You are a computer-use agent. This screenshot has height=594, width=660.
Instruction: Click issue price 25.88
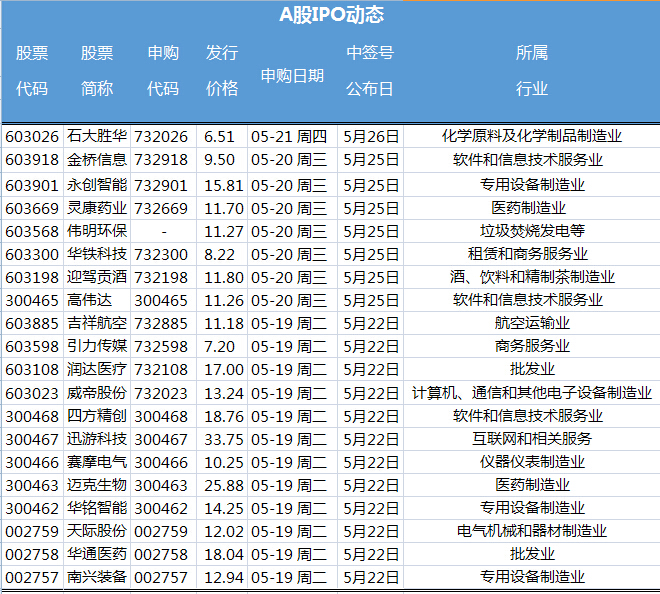coord(224,486)
